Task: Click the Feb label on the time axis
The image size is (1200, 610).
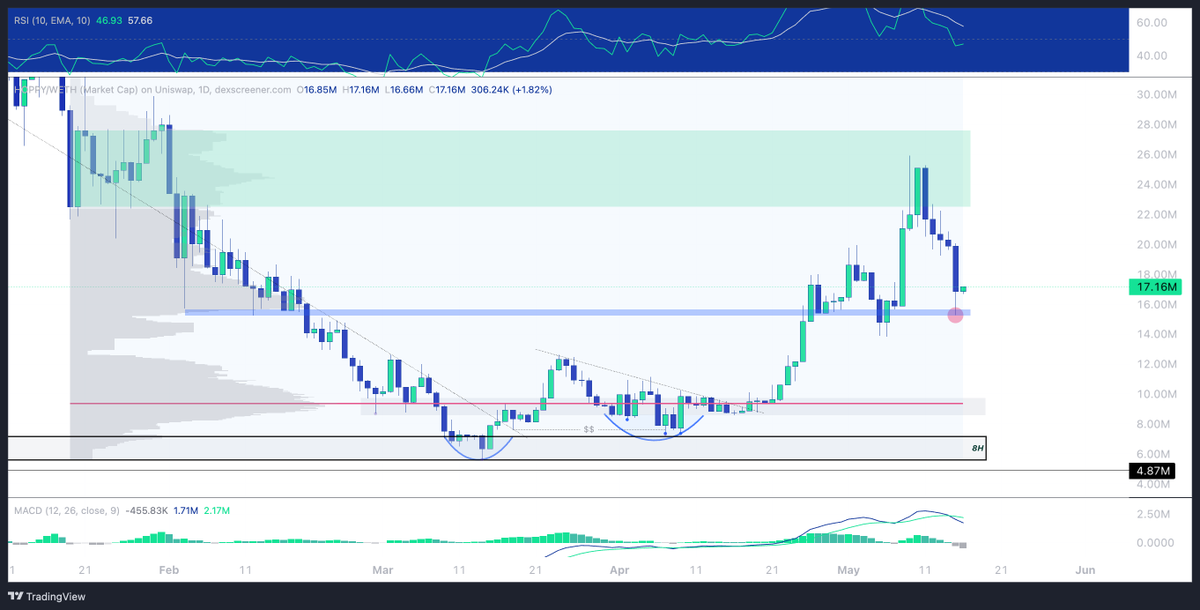Action: pyautogui.click(x=168, y=570)
